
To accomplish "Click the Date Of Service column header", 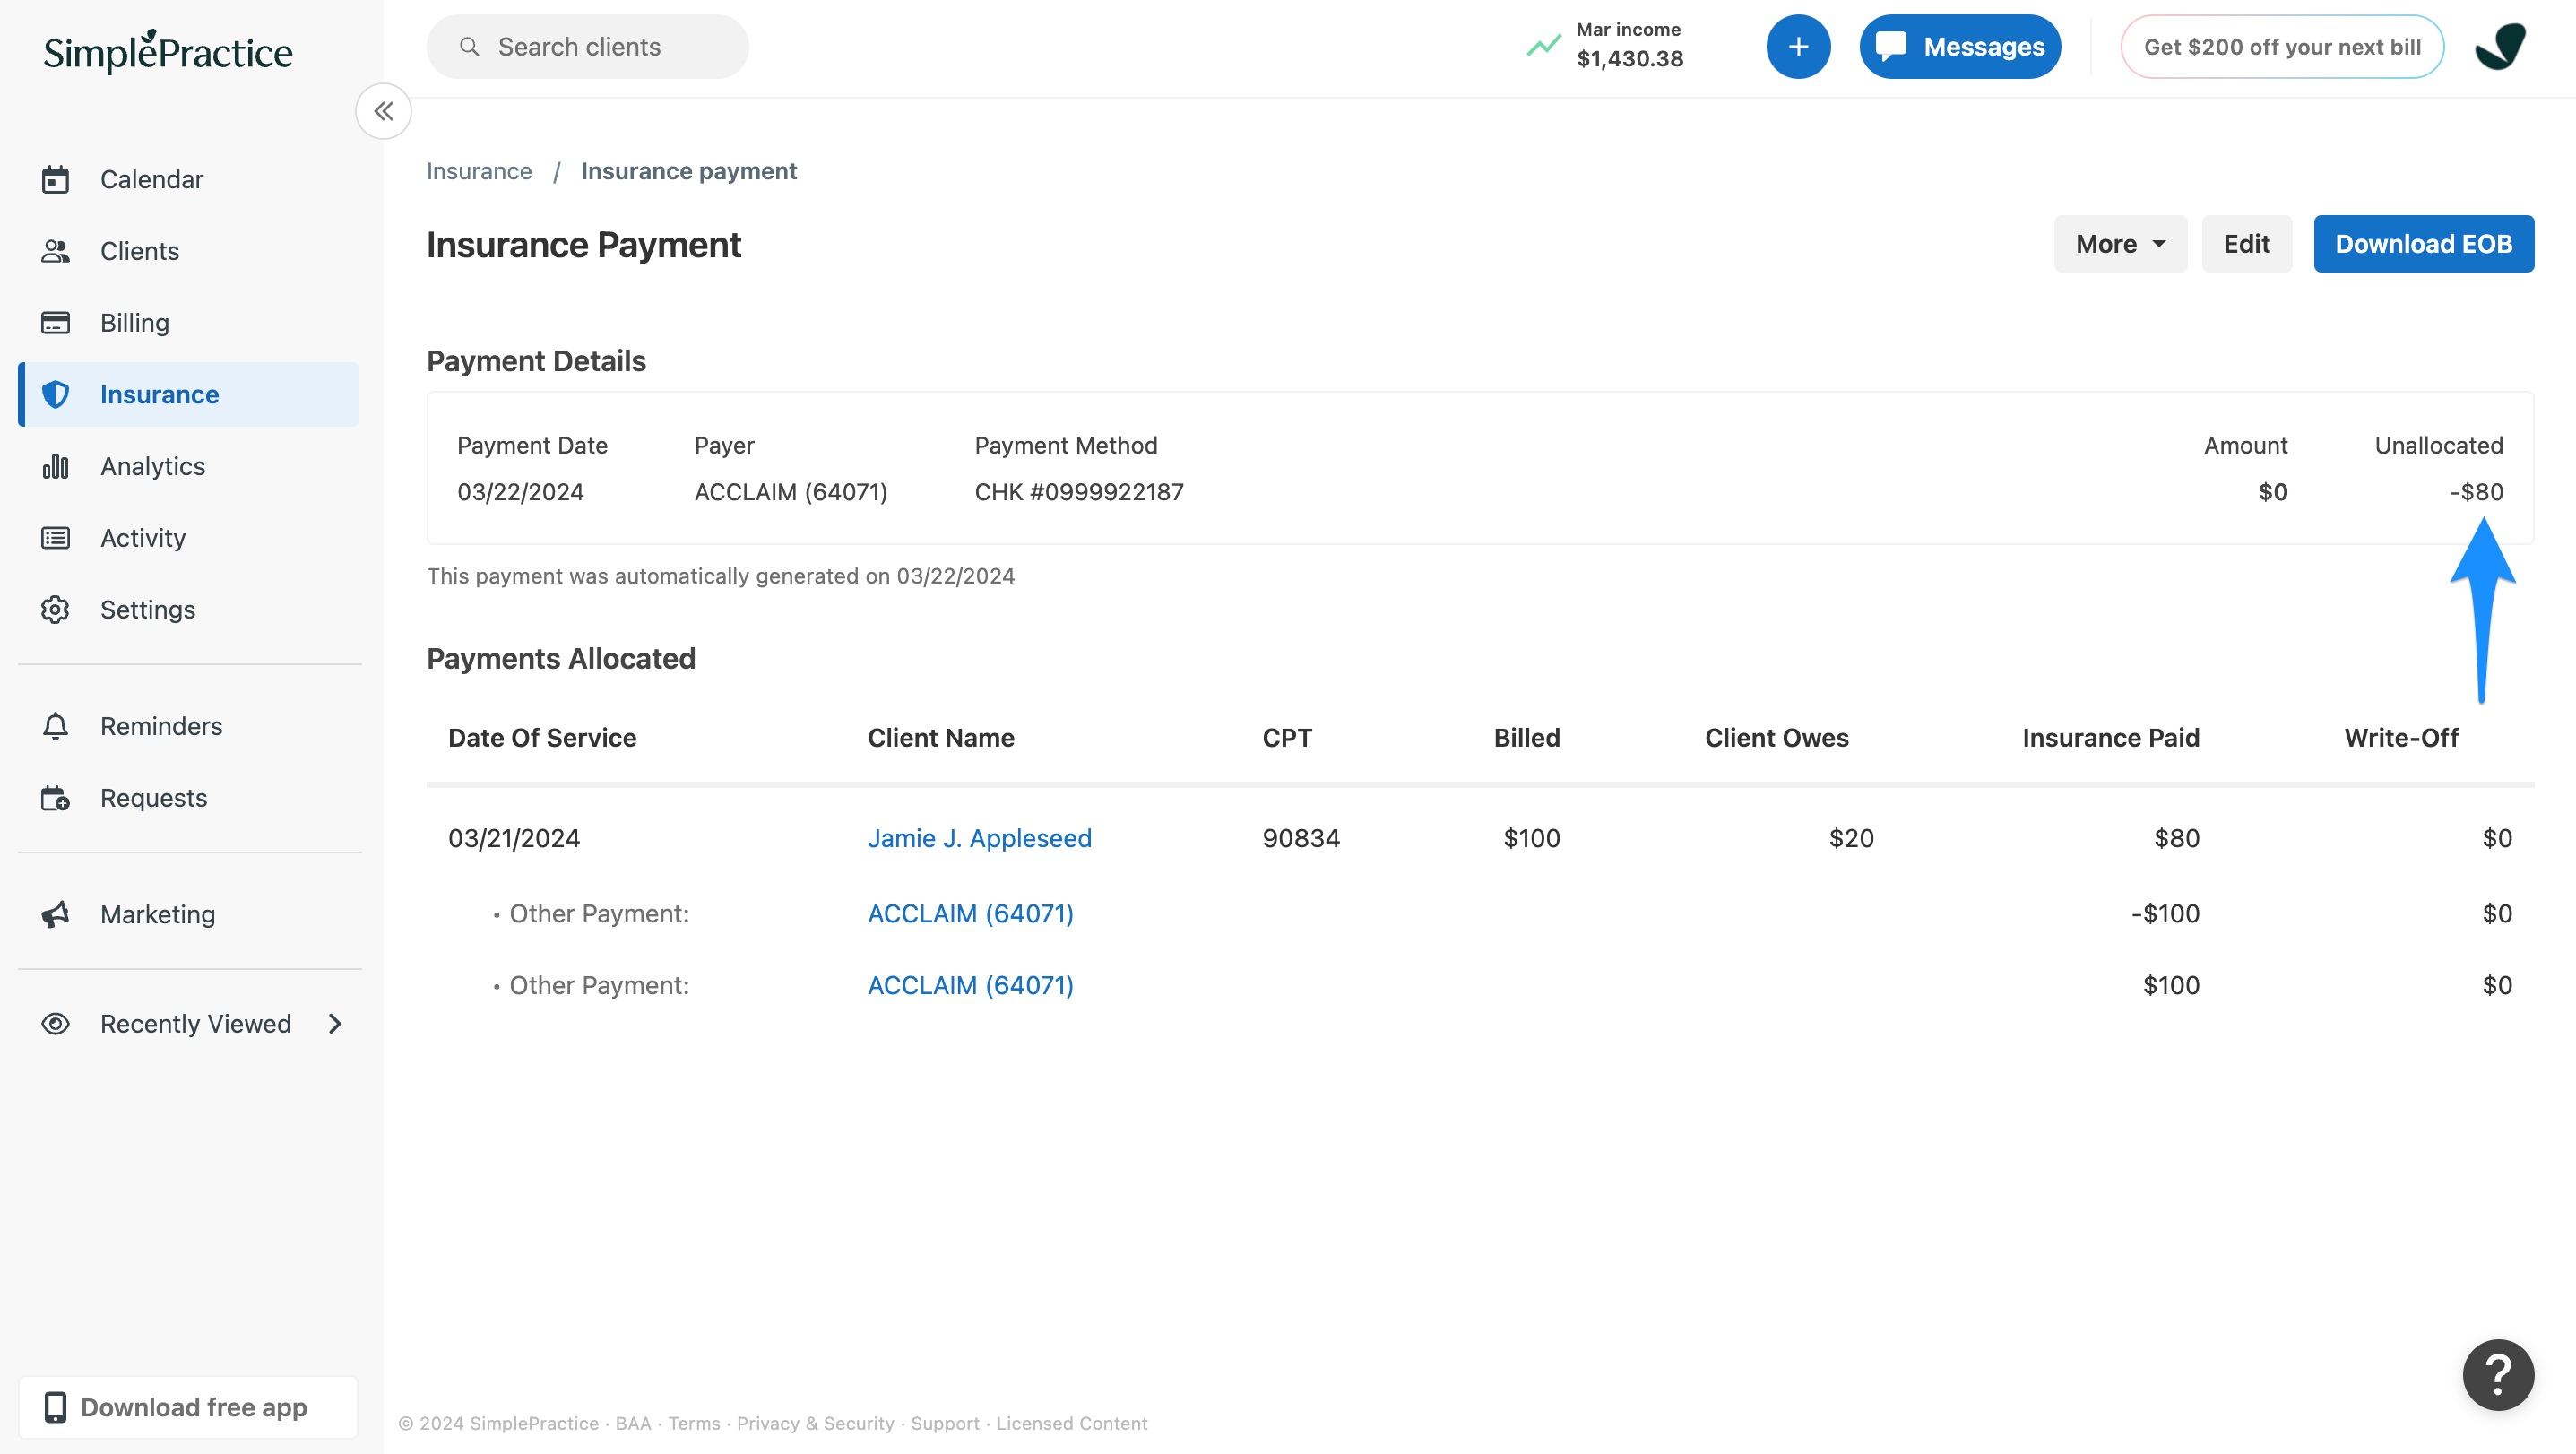I will click(542, 738).
